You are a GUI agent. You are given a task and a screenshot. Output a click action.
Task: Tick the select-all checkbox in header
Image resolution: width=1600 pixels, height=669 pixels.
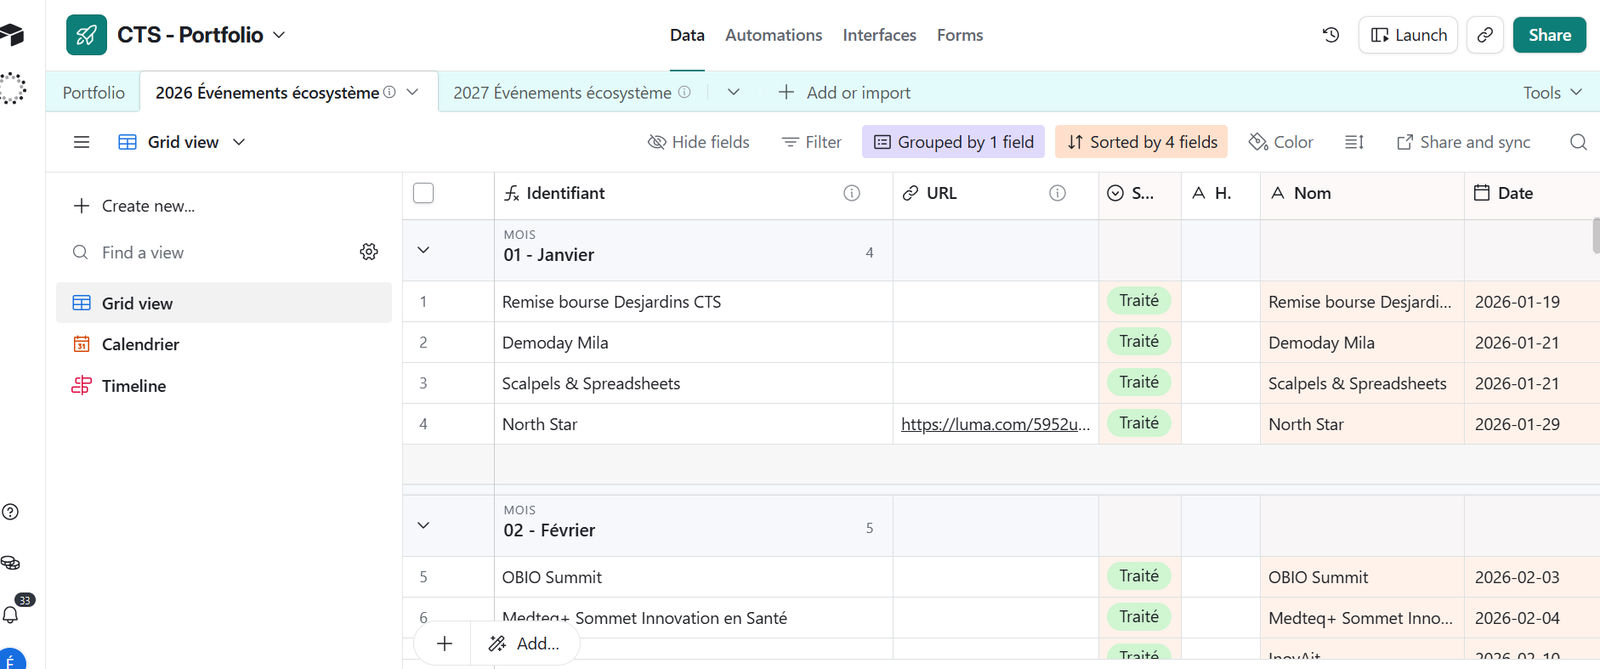click(424, 193)
